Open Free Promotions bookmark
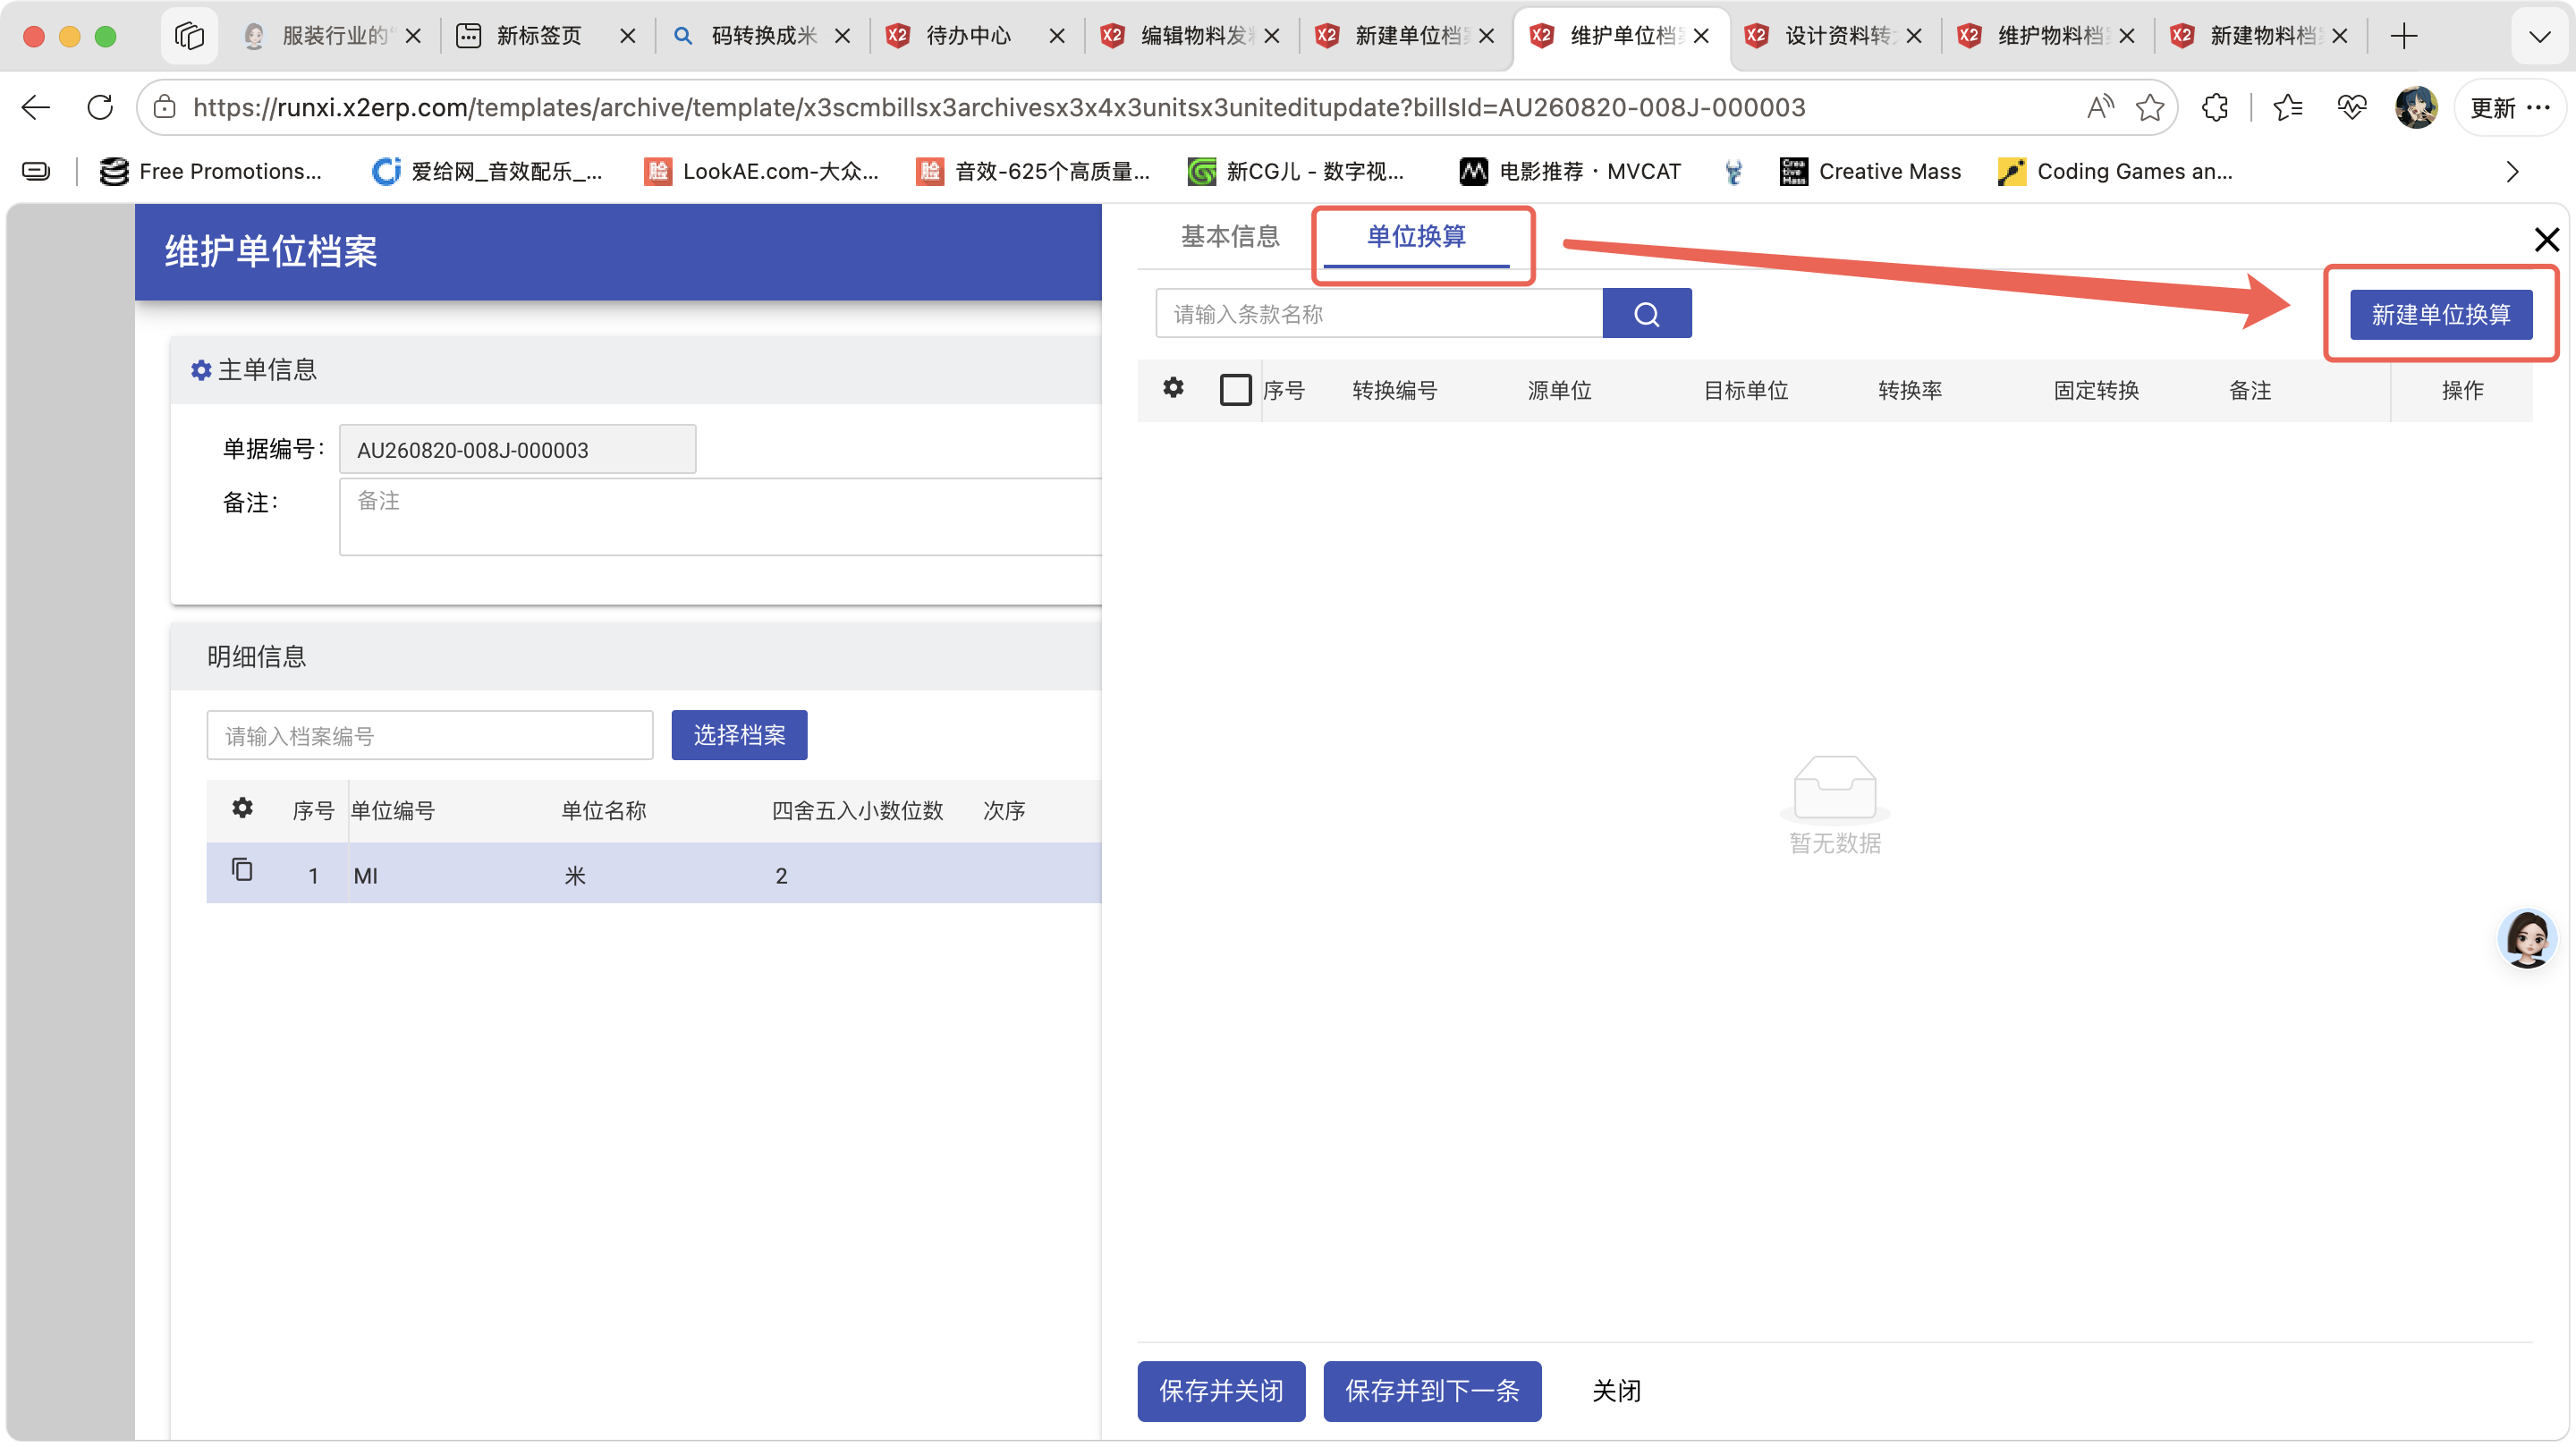This screenshot has width=2576, height=1447. click(211, 172)
